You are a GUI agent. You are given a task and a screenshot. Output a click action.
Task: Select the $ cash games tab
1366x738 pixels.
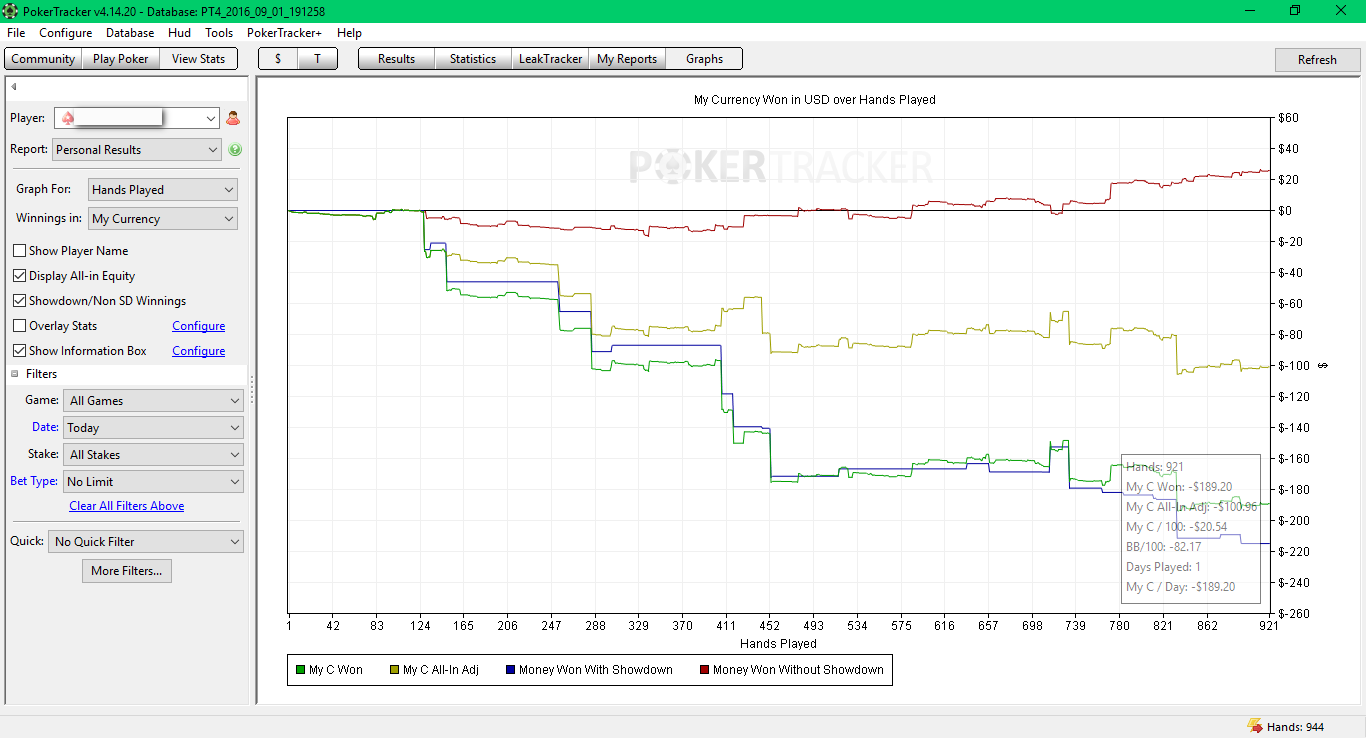pos(278,59)
